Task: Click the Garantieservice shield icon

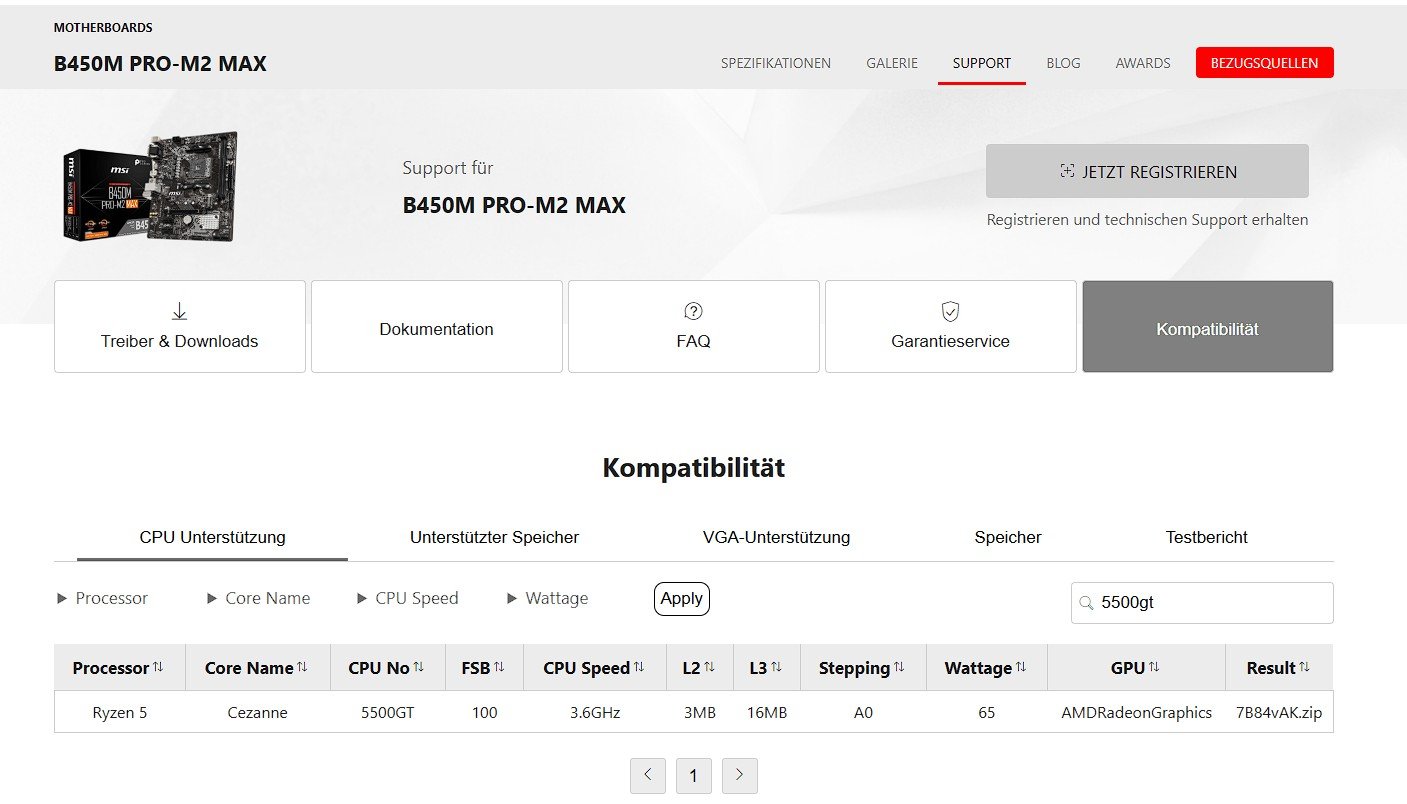Action: (x=951, y=312)
